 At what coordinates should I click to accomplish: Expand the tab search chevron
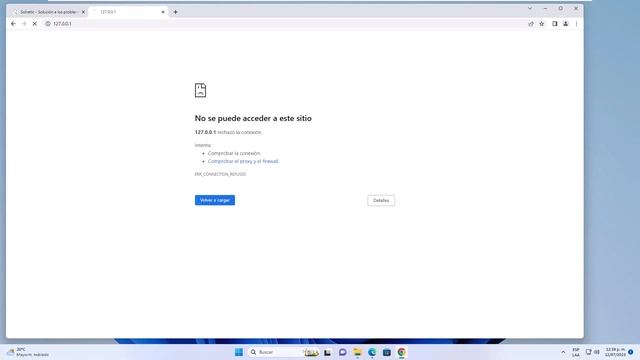click(530, 8)
